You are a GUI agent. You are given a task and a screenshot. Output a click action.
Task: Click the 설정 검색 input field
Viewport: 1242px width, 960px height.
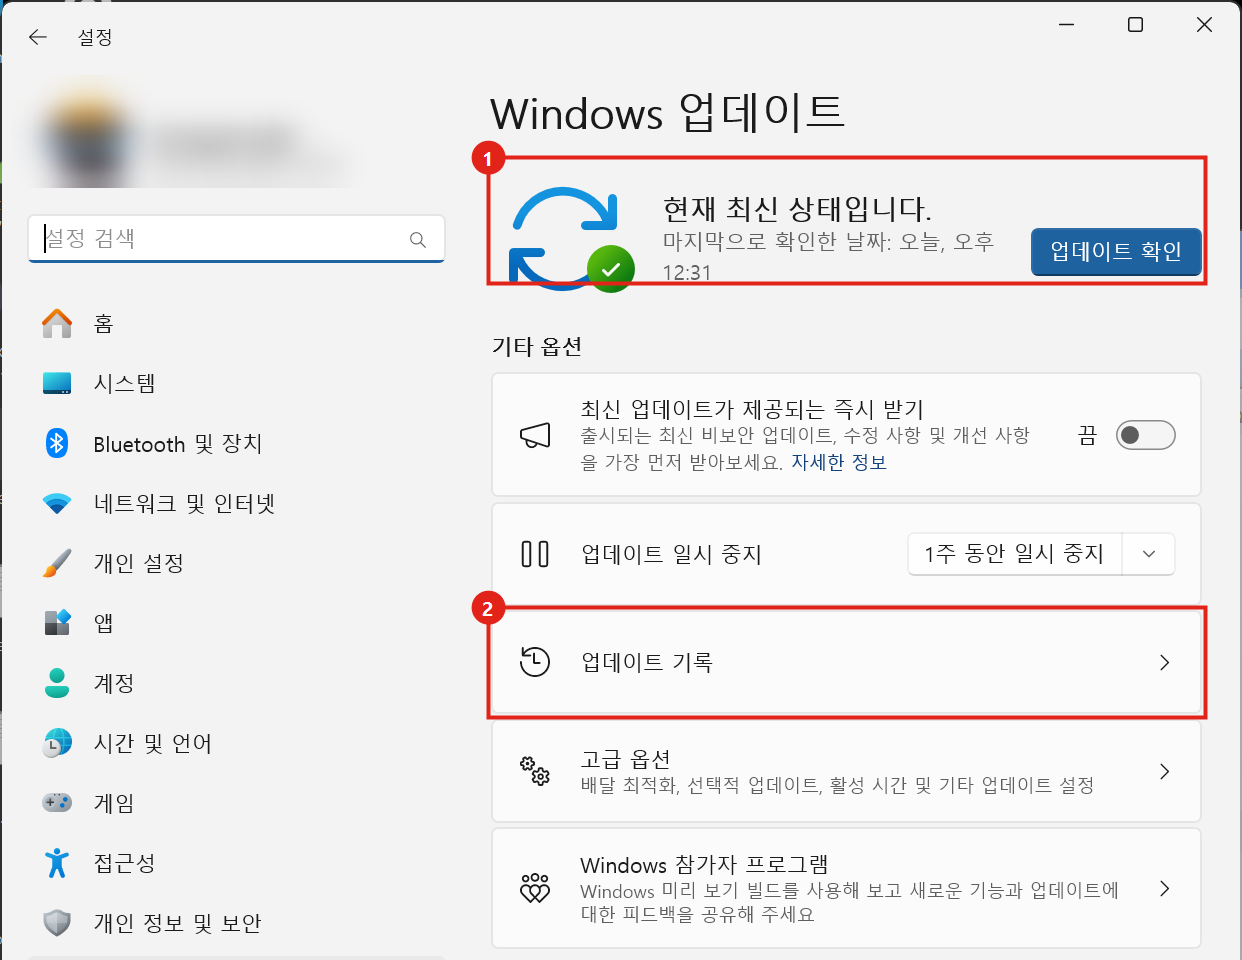(x=236, y=239)
